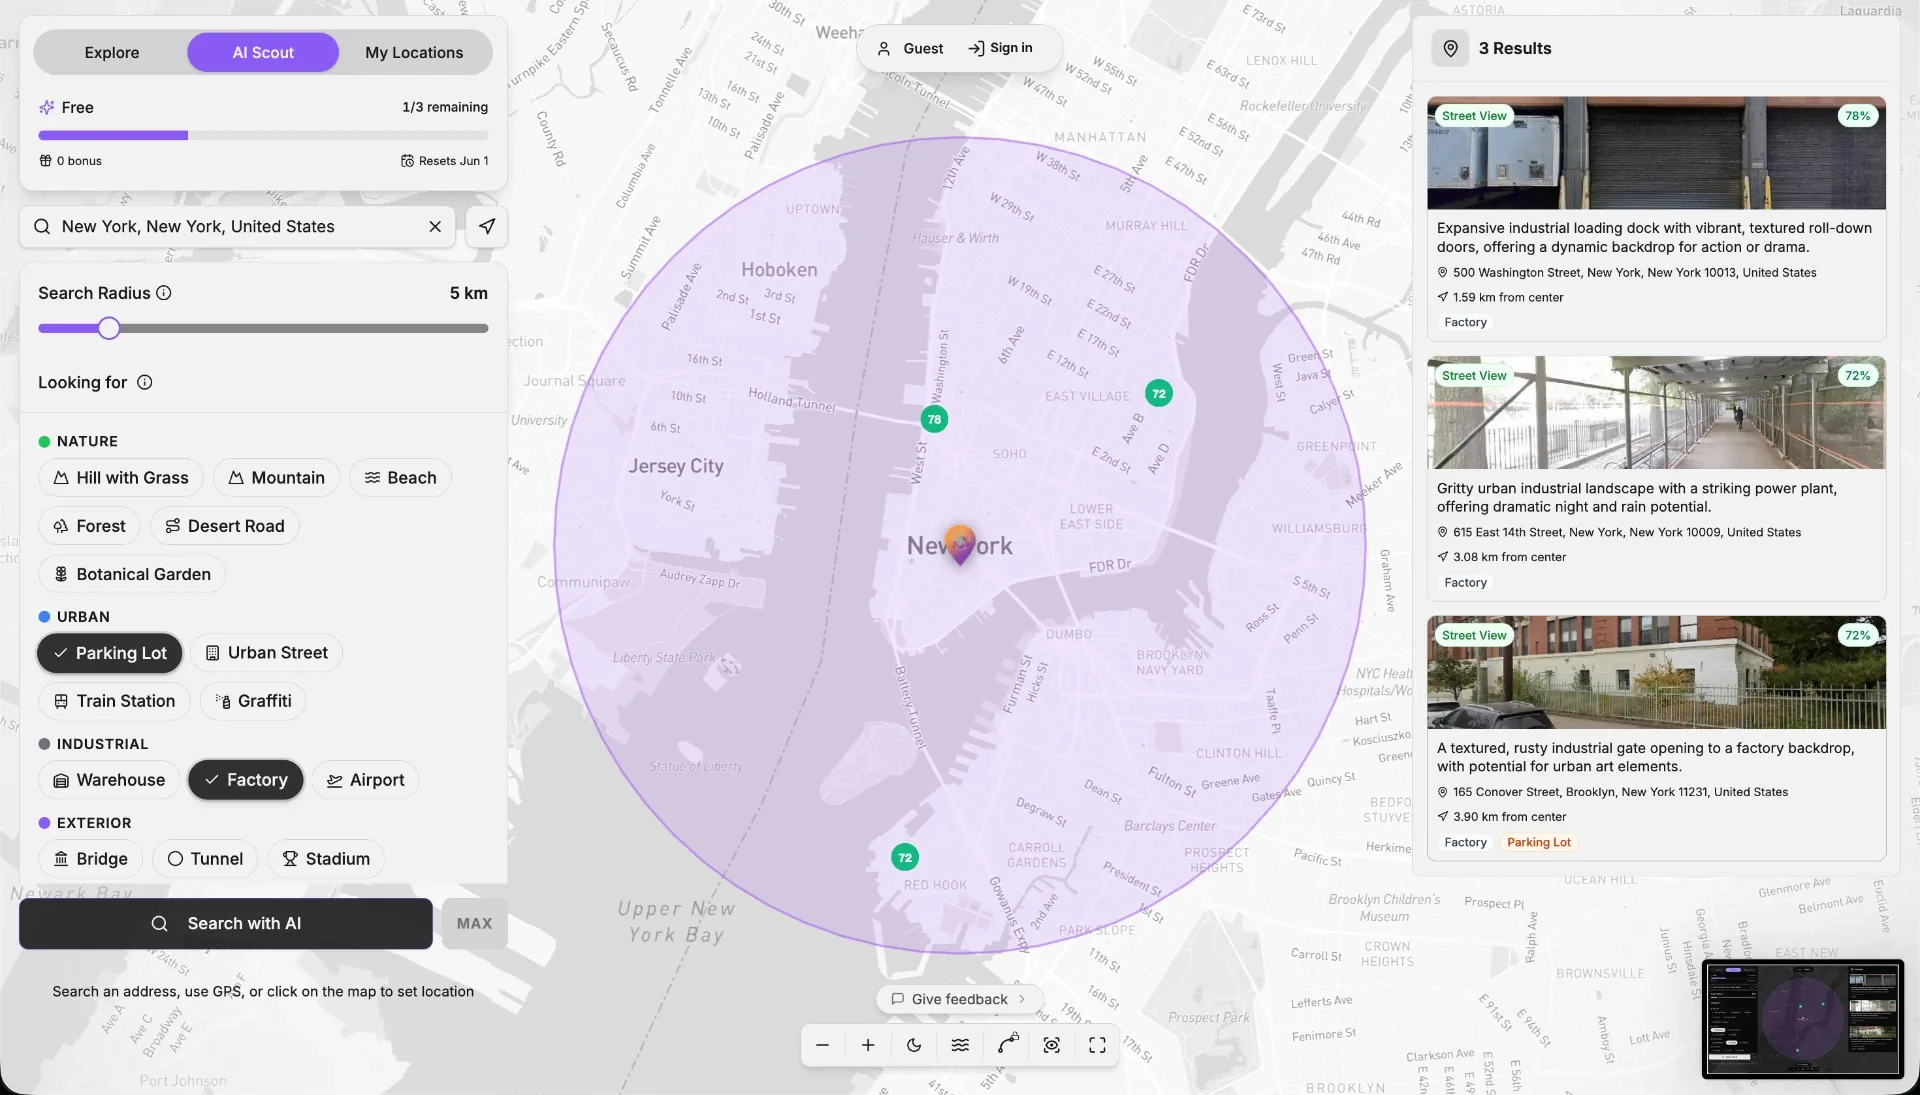Open the 165 Conover Street result image
The image size is (1920, 1095).
(1656, 672)
